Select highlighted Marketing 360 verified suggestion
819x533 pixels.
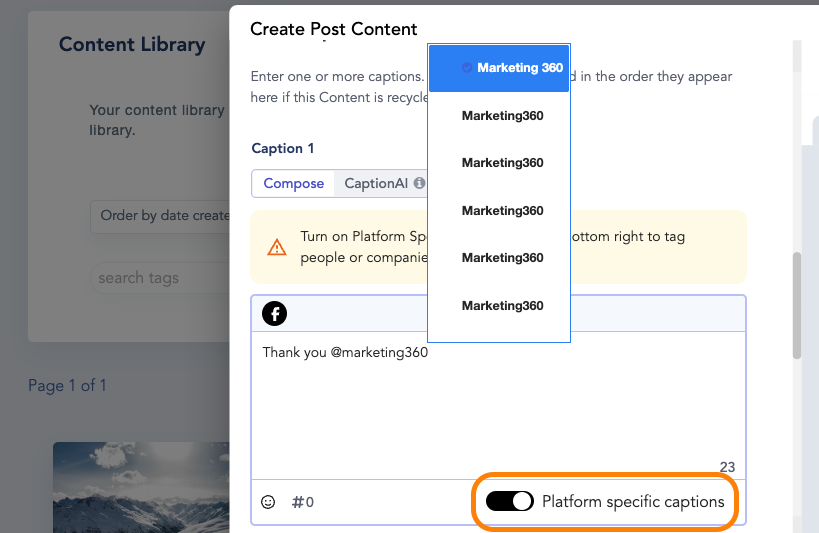coord(499,68)
